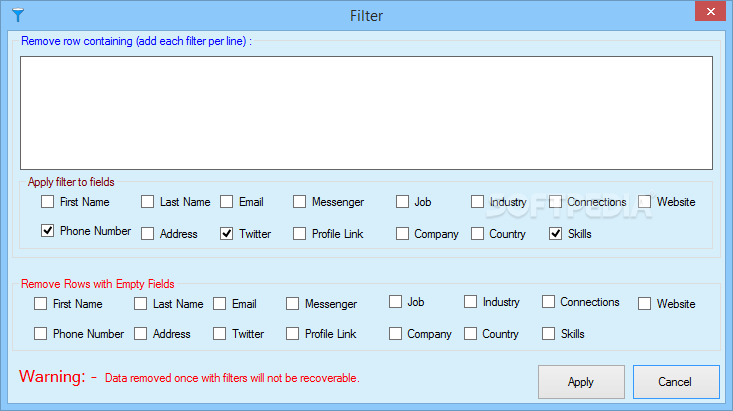733x411 pixels.
Task: Uncheck Skills under Apply filter to fields
Action: point(555,233)
